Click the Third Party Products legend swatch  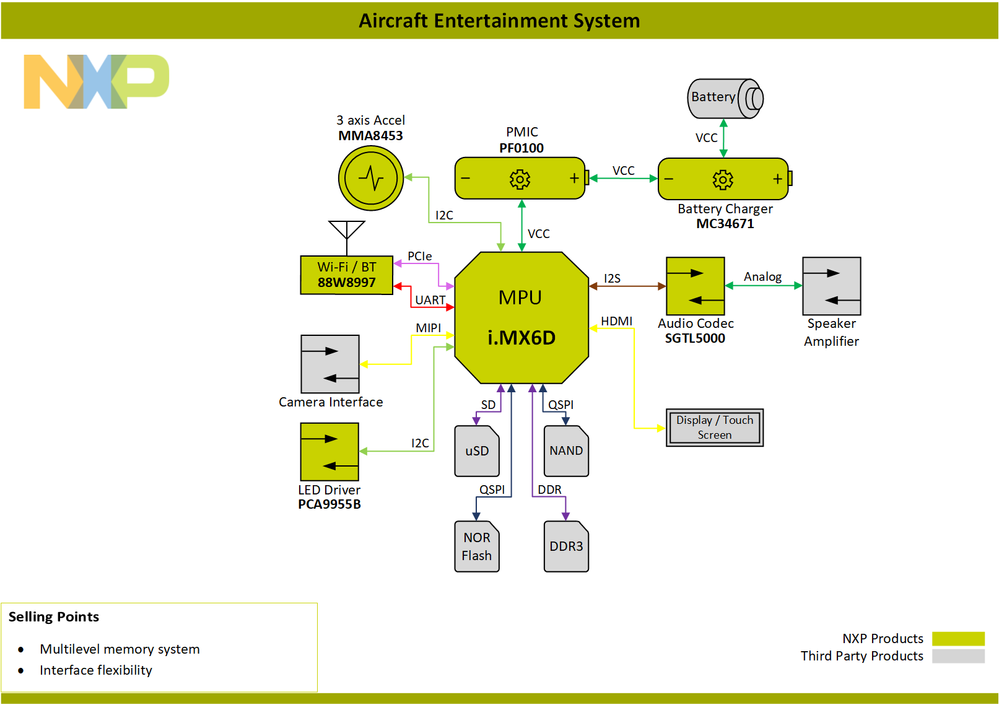coord(958,656)
